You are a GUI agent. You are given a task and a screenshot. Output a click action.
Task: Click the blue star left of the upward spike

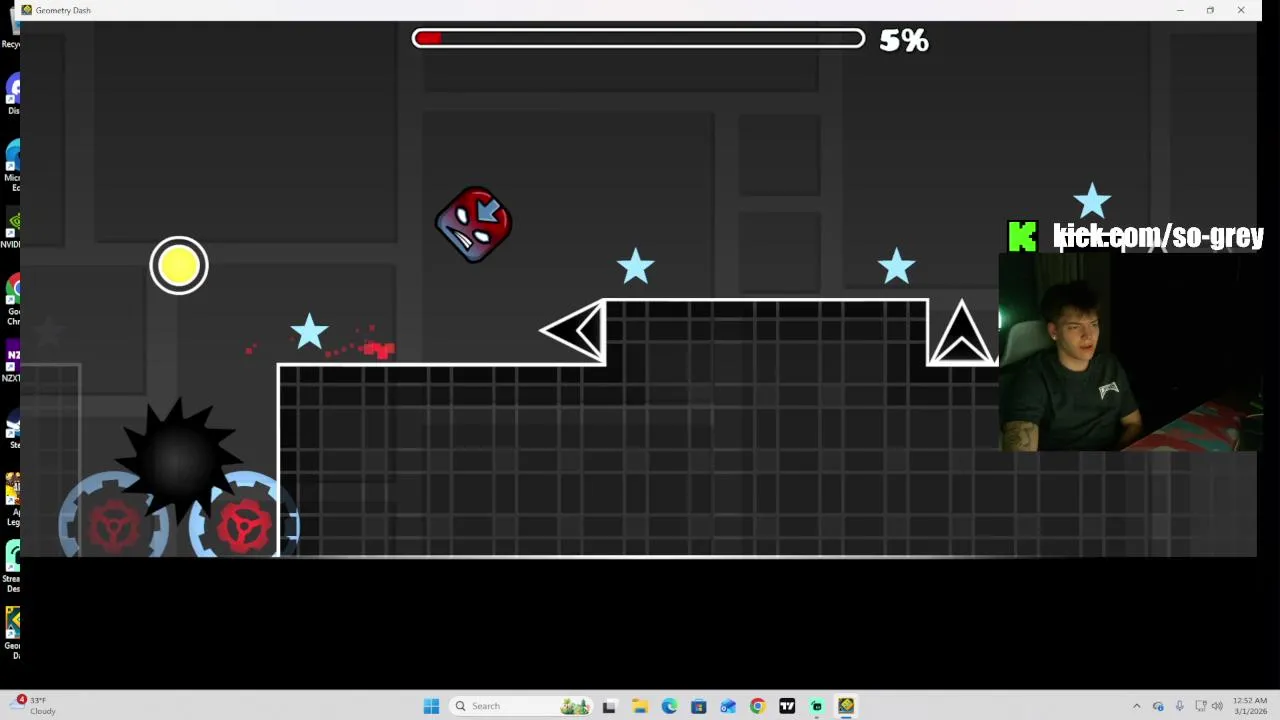point(896,266)
